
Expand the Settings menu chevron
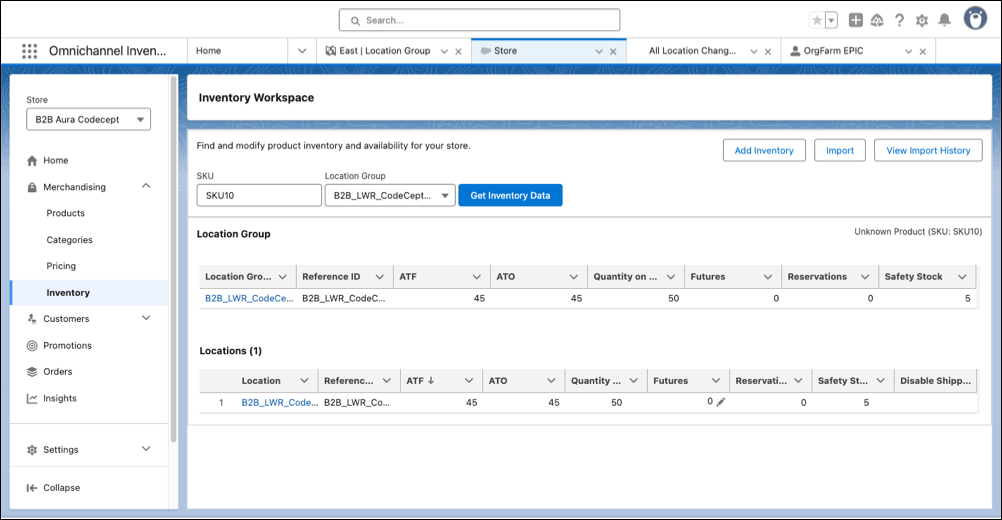[x=146, y=449]
